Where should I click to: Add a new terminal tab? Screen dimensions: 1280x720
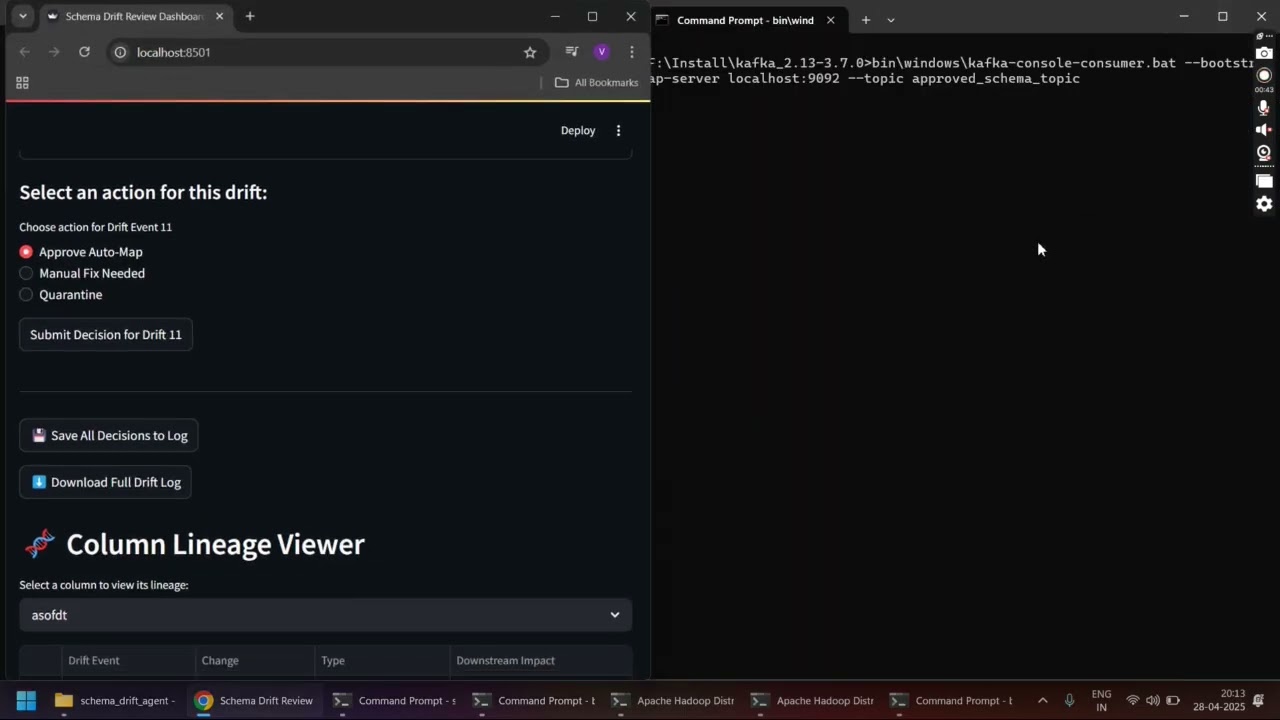click(x=865, y=20)
